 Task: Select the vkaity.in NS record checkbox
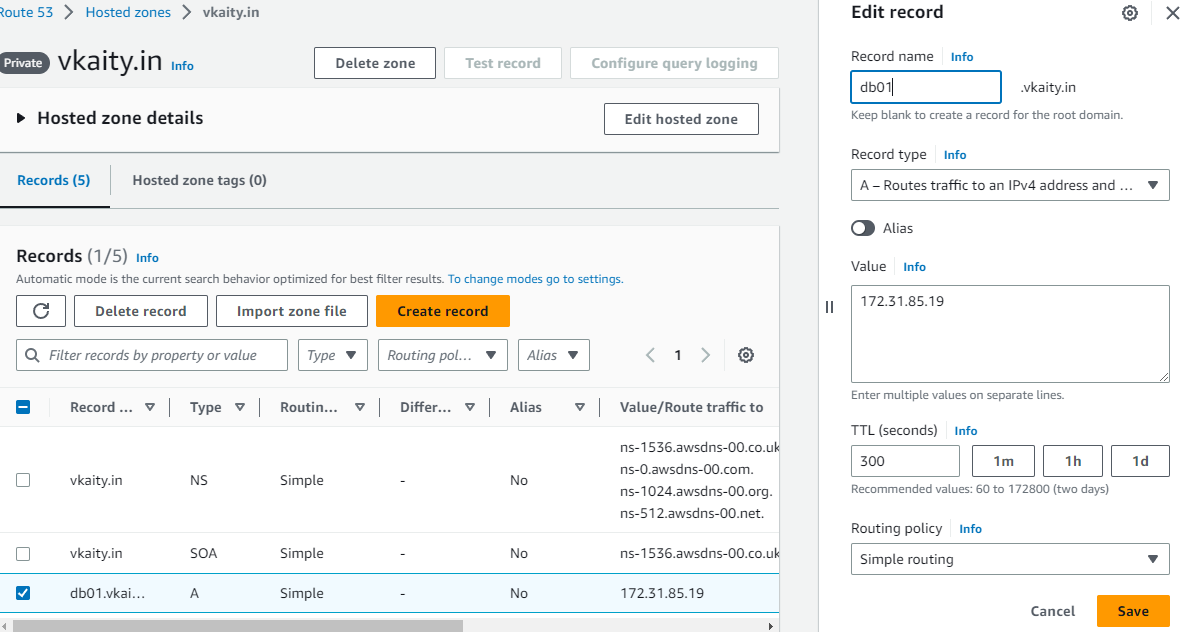(23, 480)
